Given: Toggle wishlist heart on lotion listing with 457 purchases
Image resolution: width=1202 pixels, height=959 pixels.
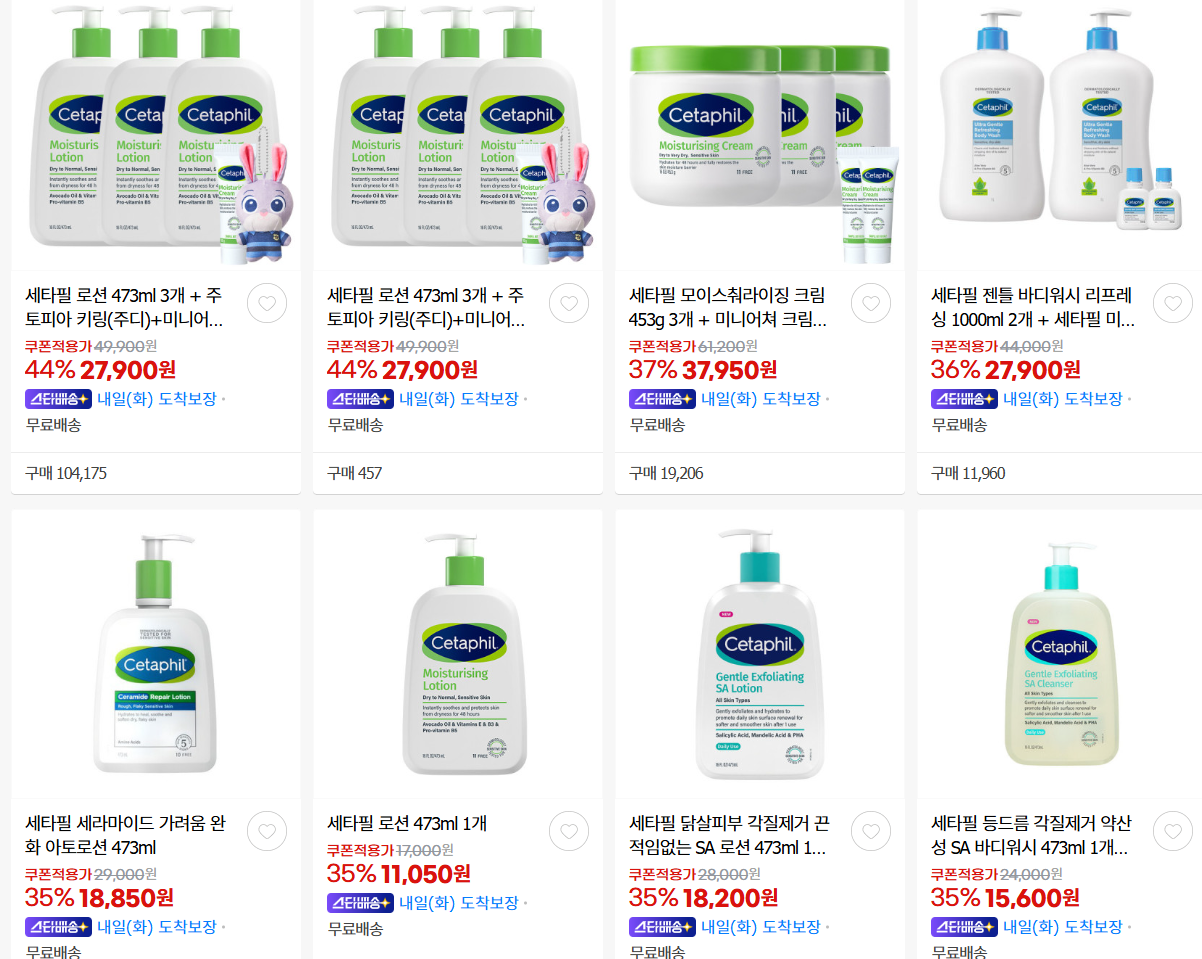Looking at the screenshot, I should (569, 303).
